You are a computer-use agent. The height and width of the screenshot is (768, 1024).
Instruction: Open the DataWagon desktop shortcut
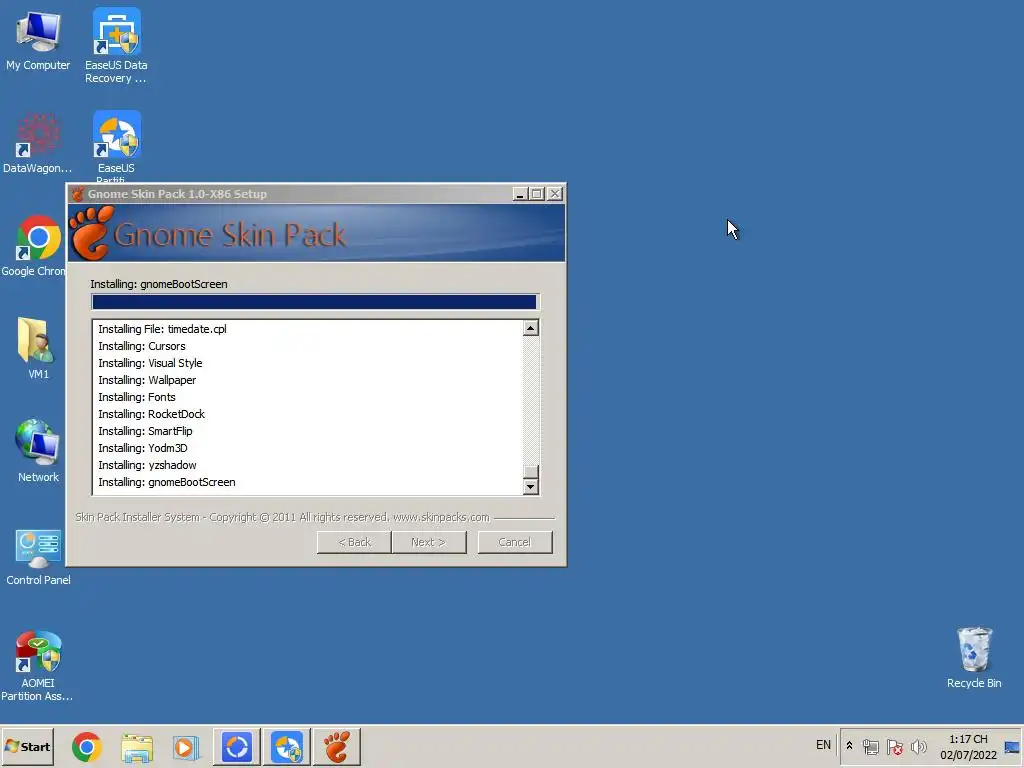(37, 144)
